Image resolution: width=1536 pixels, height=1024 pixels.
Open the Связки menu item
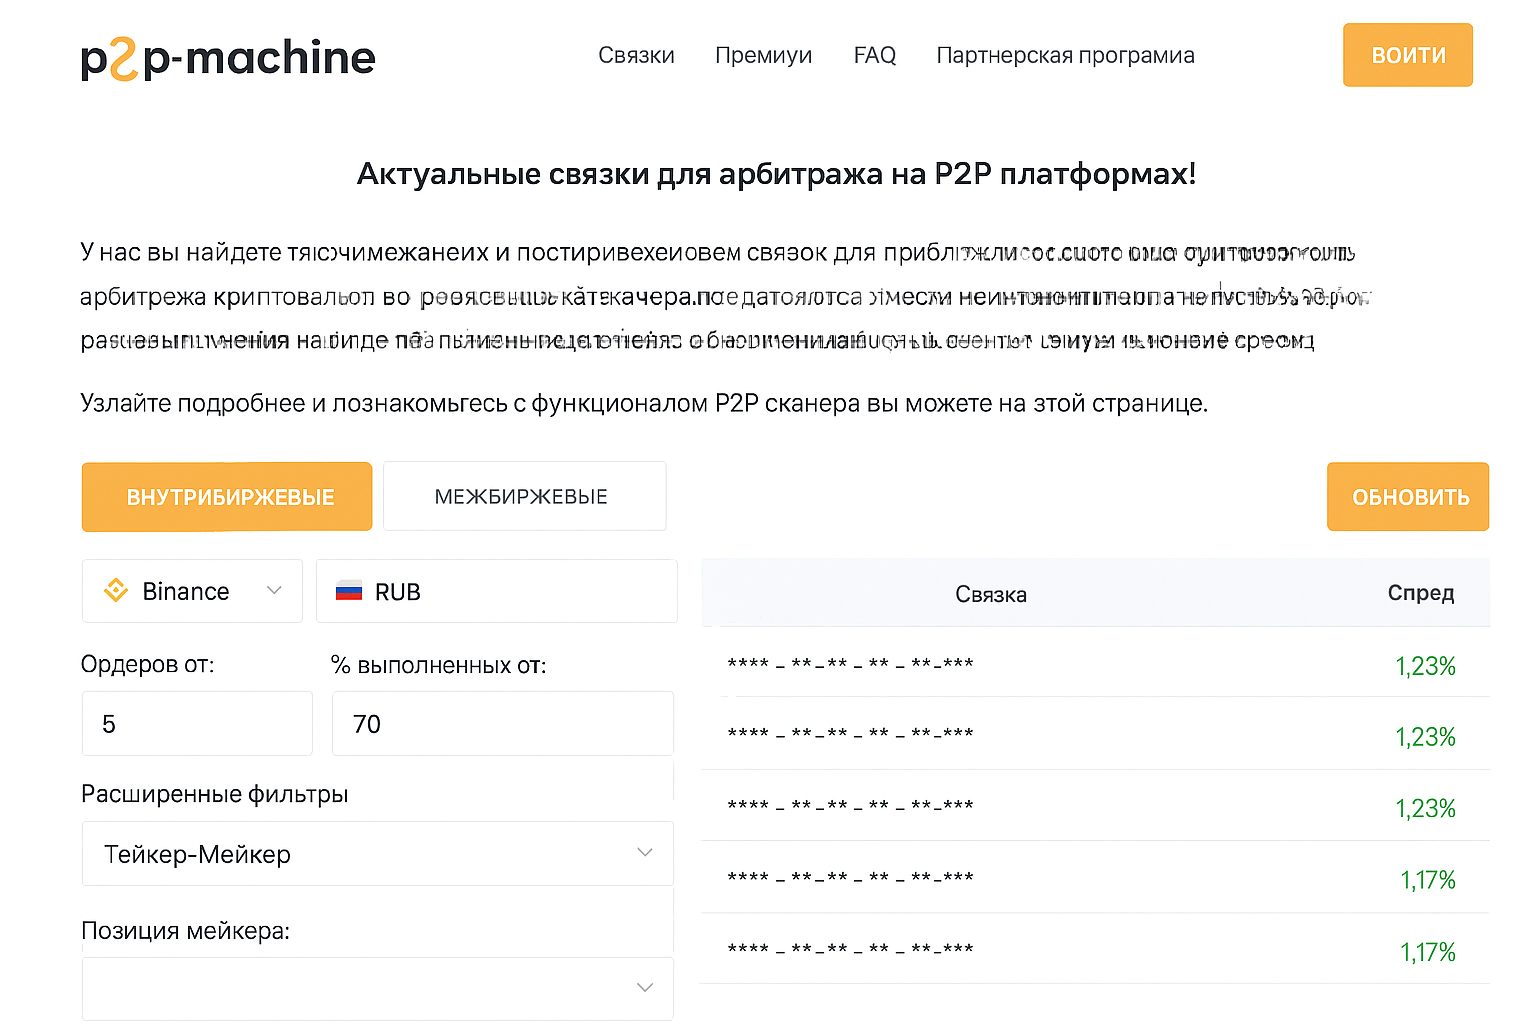tap(636, 55)
